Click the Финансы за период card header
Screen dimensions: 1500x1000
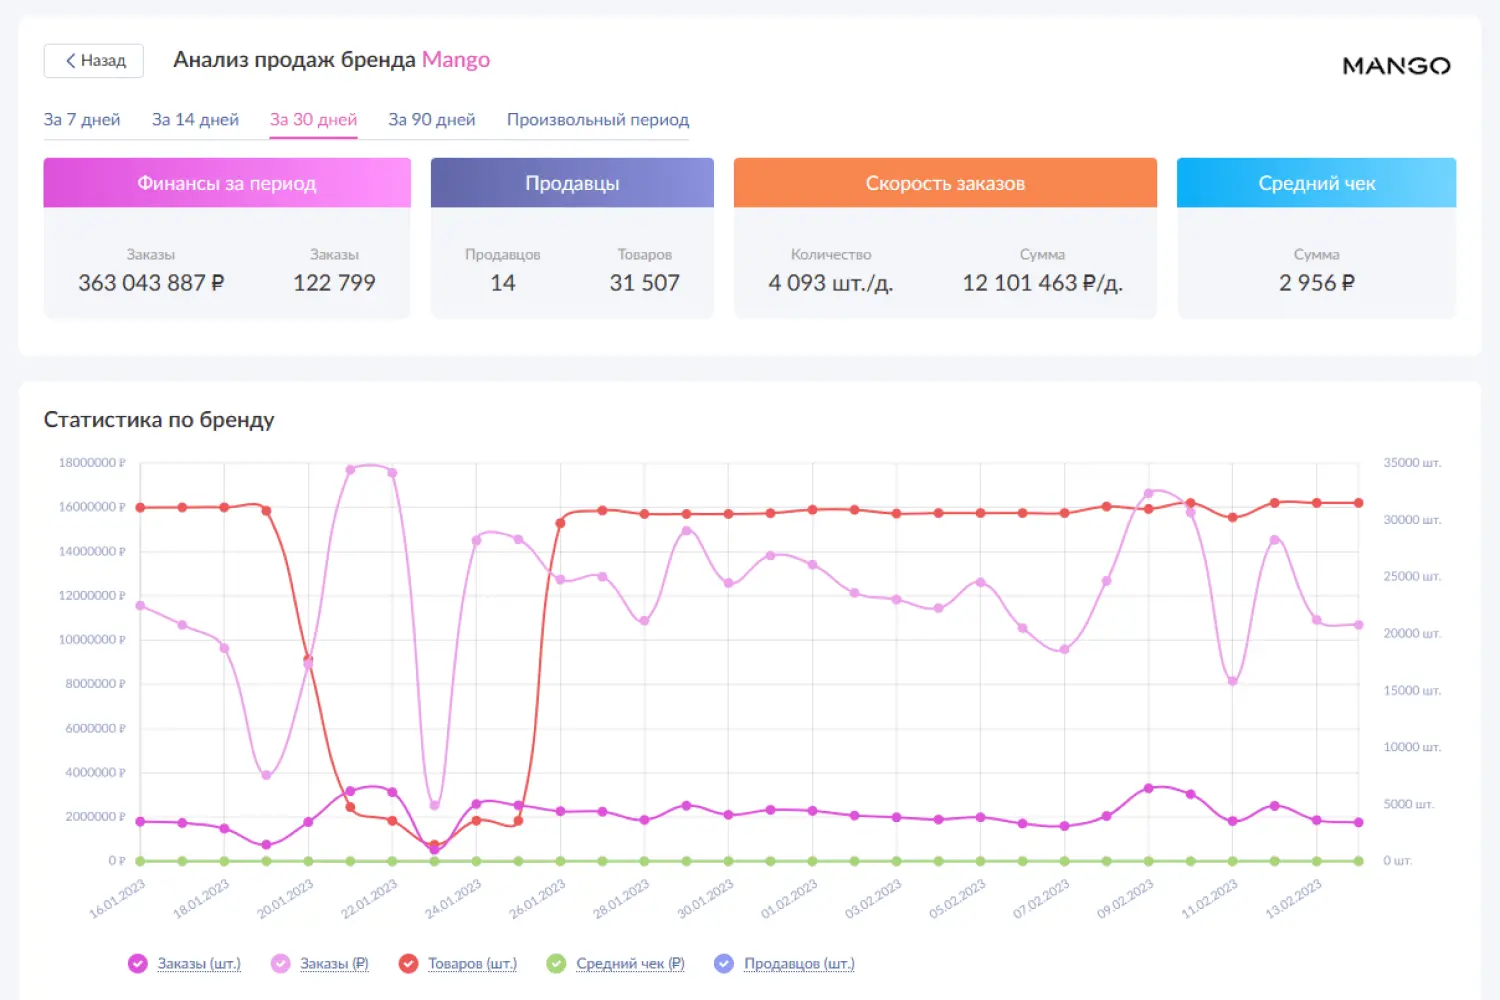(x=227, y=183)
